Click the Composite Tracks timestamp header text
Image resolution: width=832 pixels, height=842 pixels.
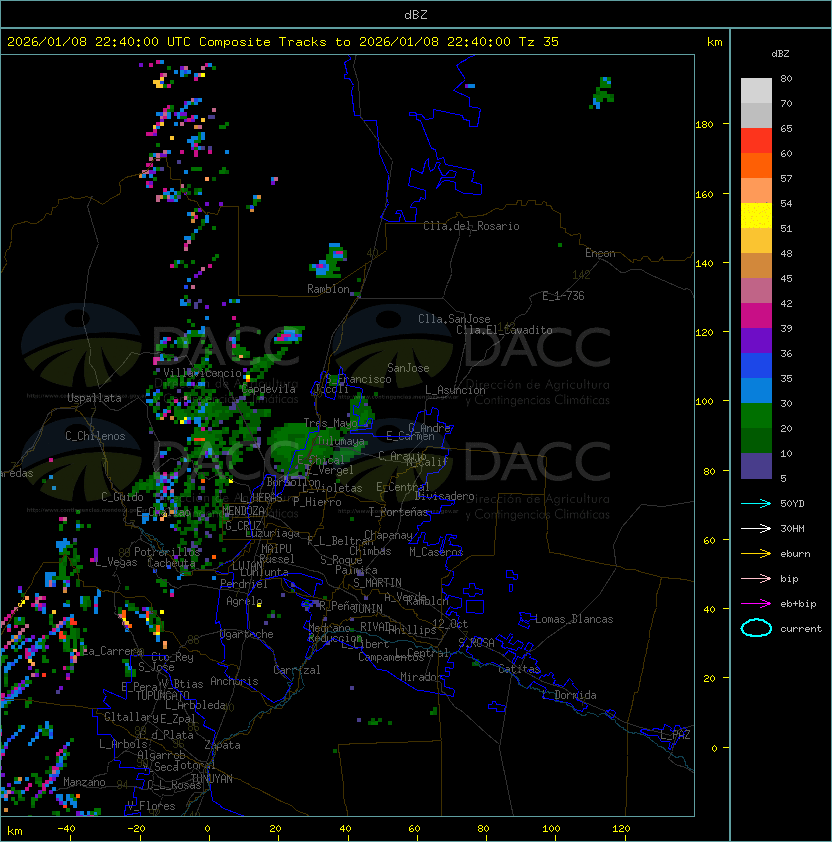point(283,41)
